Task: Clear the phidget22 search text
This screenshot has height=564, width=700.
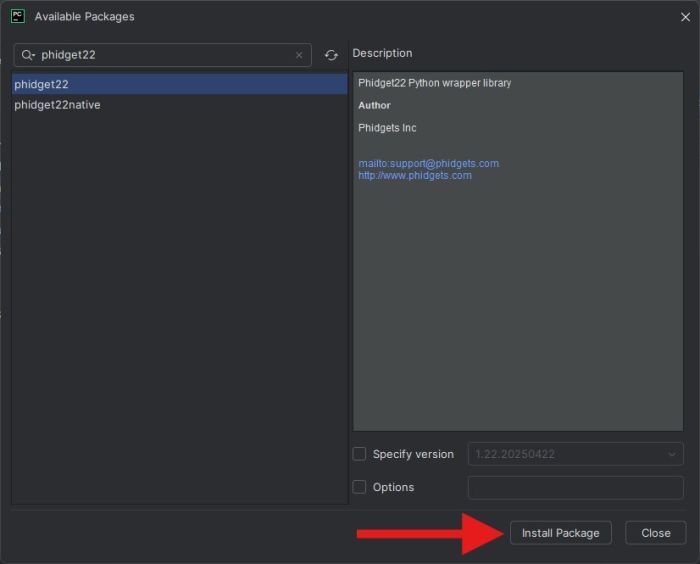Action: click(x=298, y=55)
